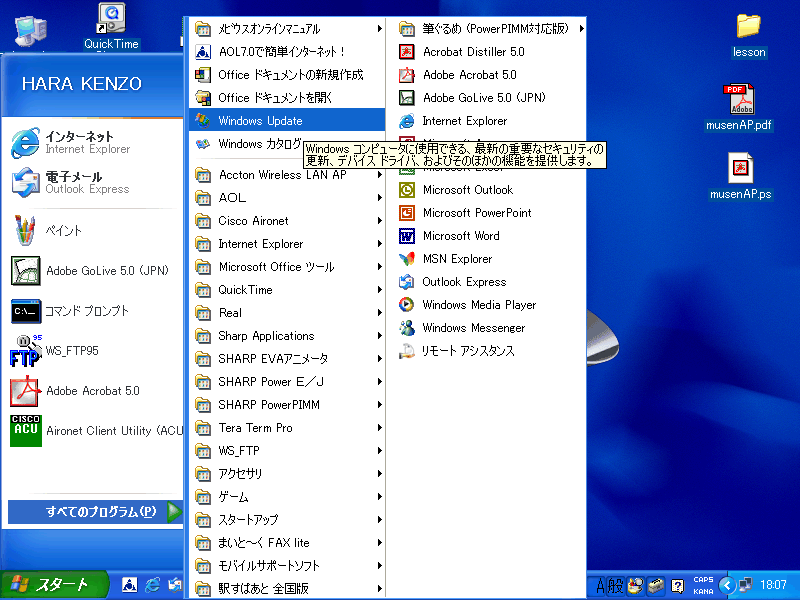Click AOL icon in quick launch bar

[x=130, y=585]
